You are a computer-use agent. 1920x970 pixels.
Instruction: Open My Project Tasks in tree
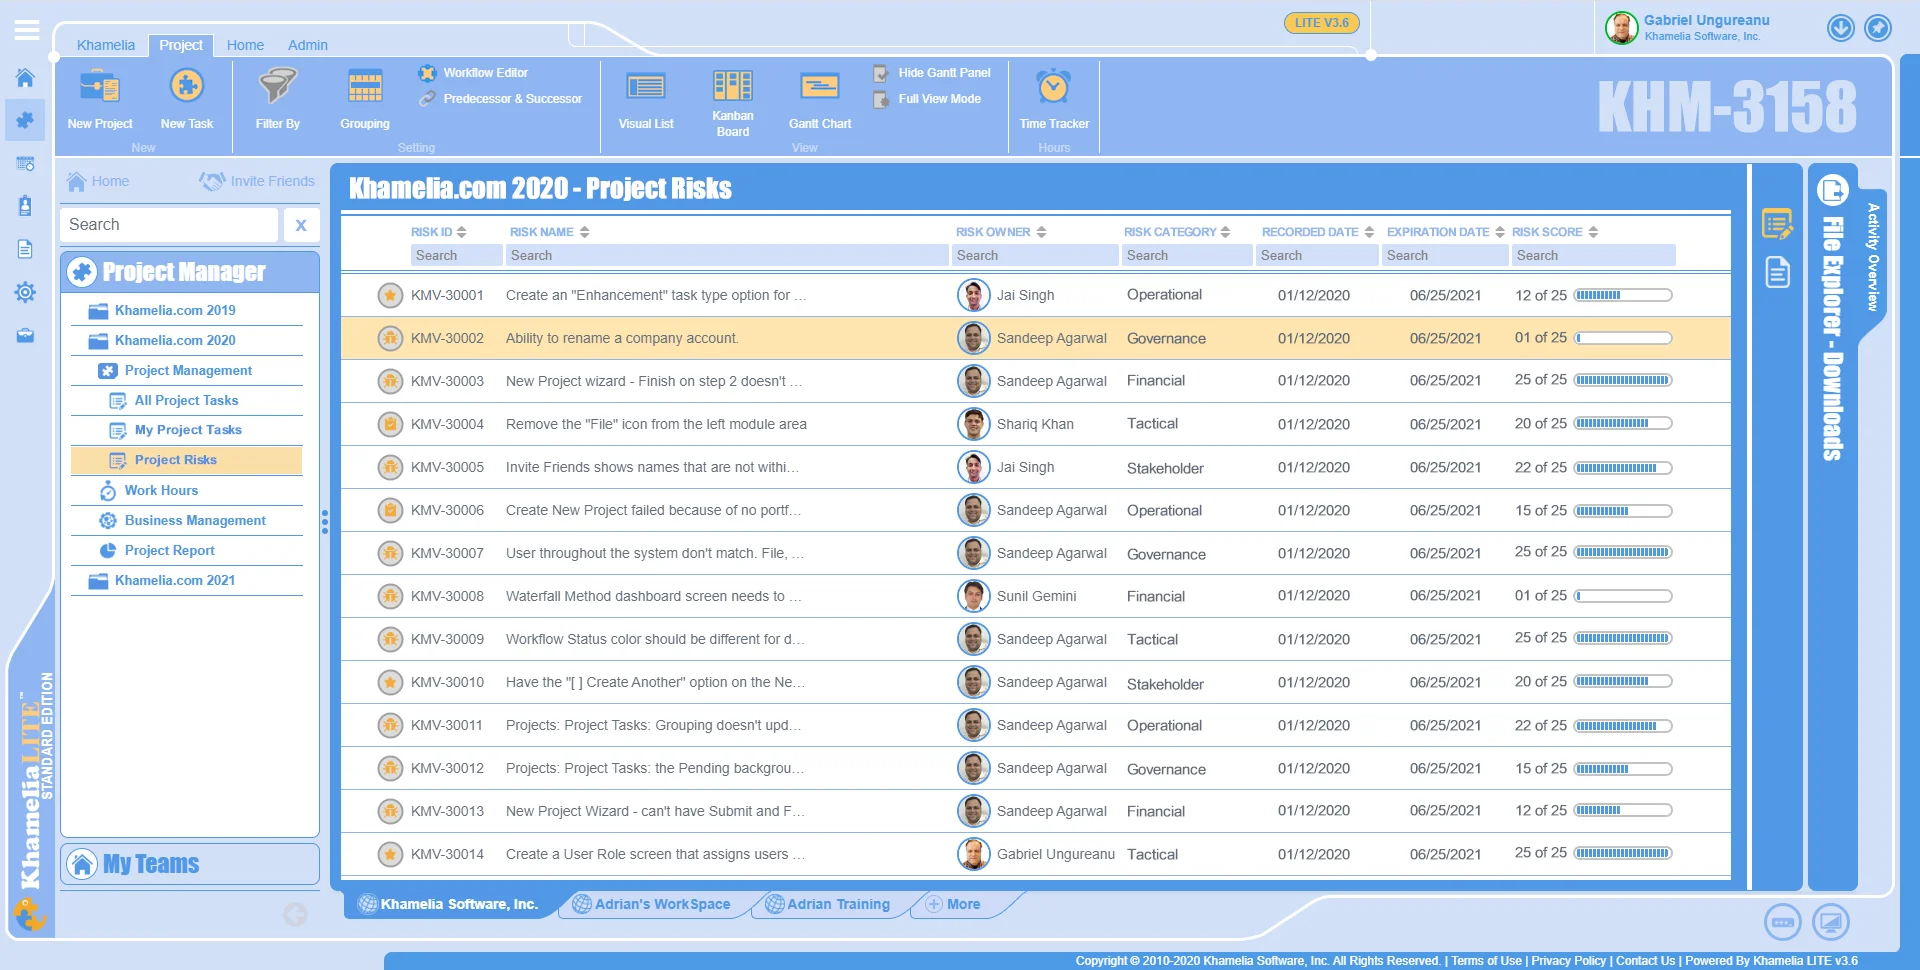point(186,430)
